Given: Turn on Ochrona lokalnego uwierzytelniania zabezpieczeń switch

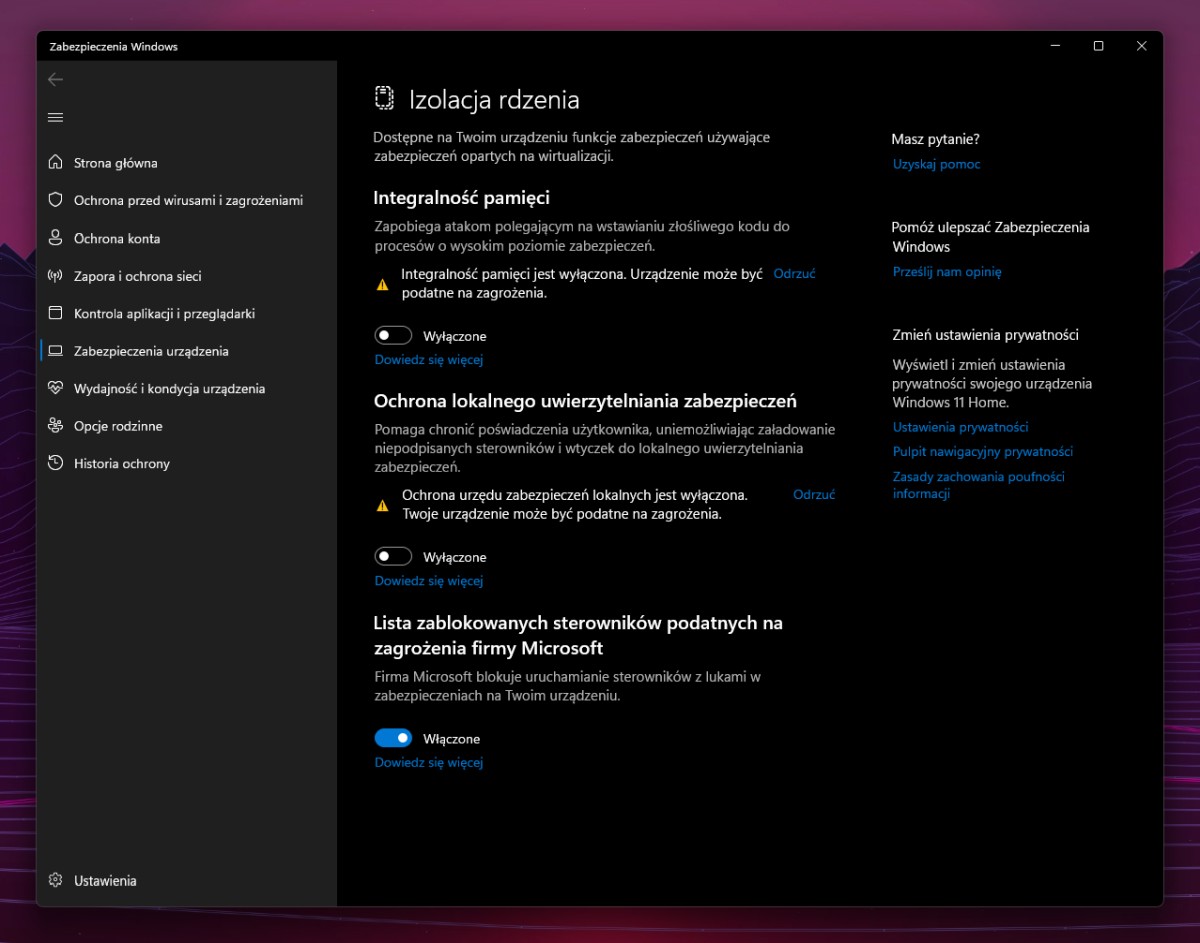Looking at the screenshot, I should tap(394, 556).
